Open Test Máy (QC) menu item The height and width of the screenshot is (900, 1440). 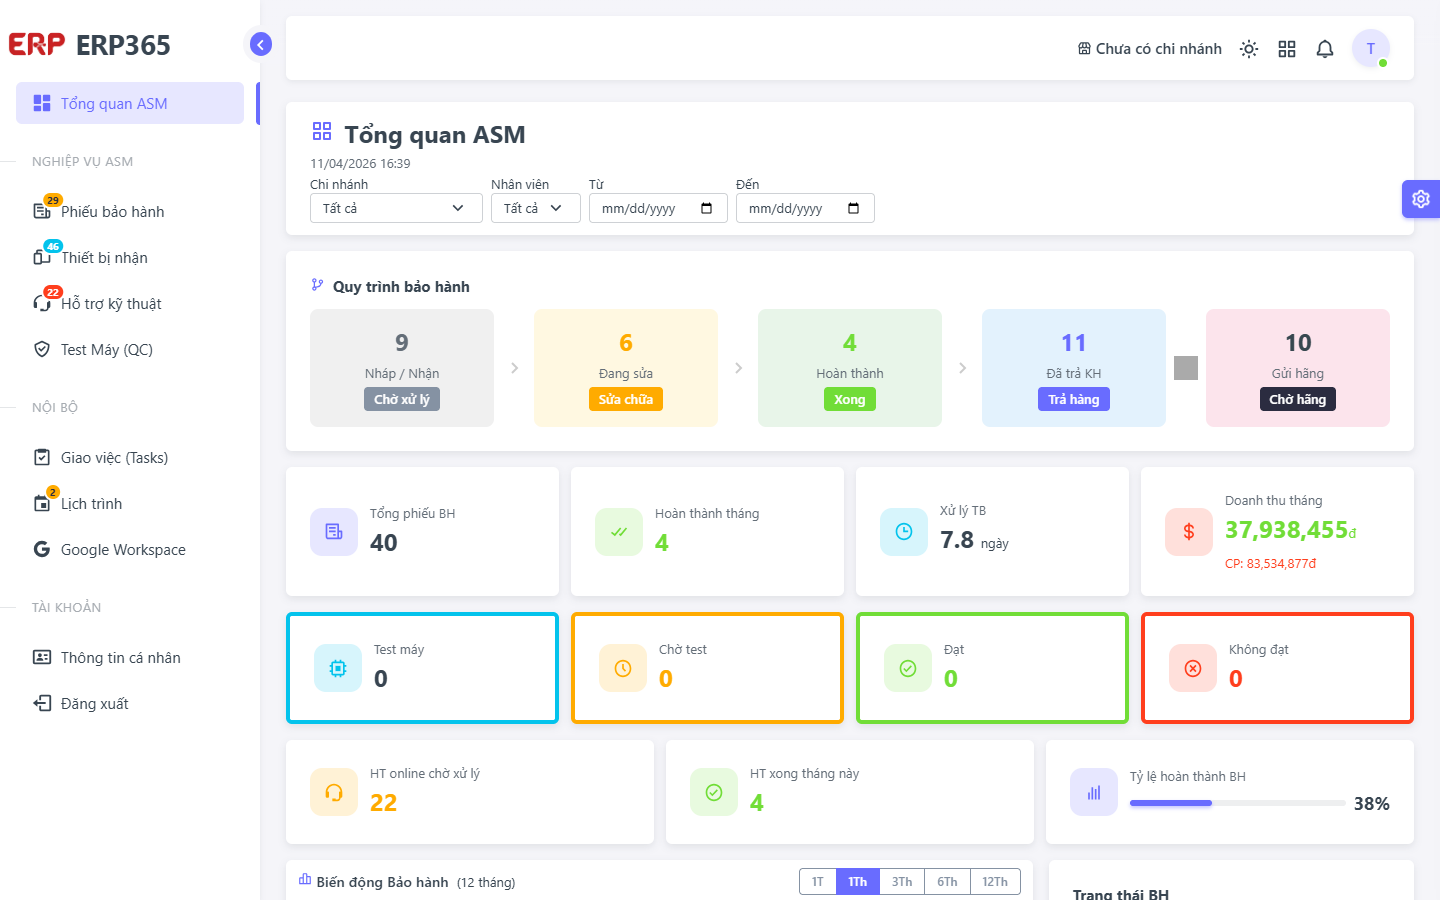(x=130, y=349)
